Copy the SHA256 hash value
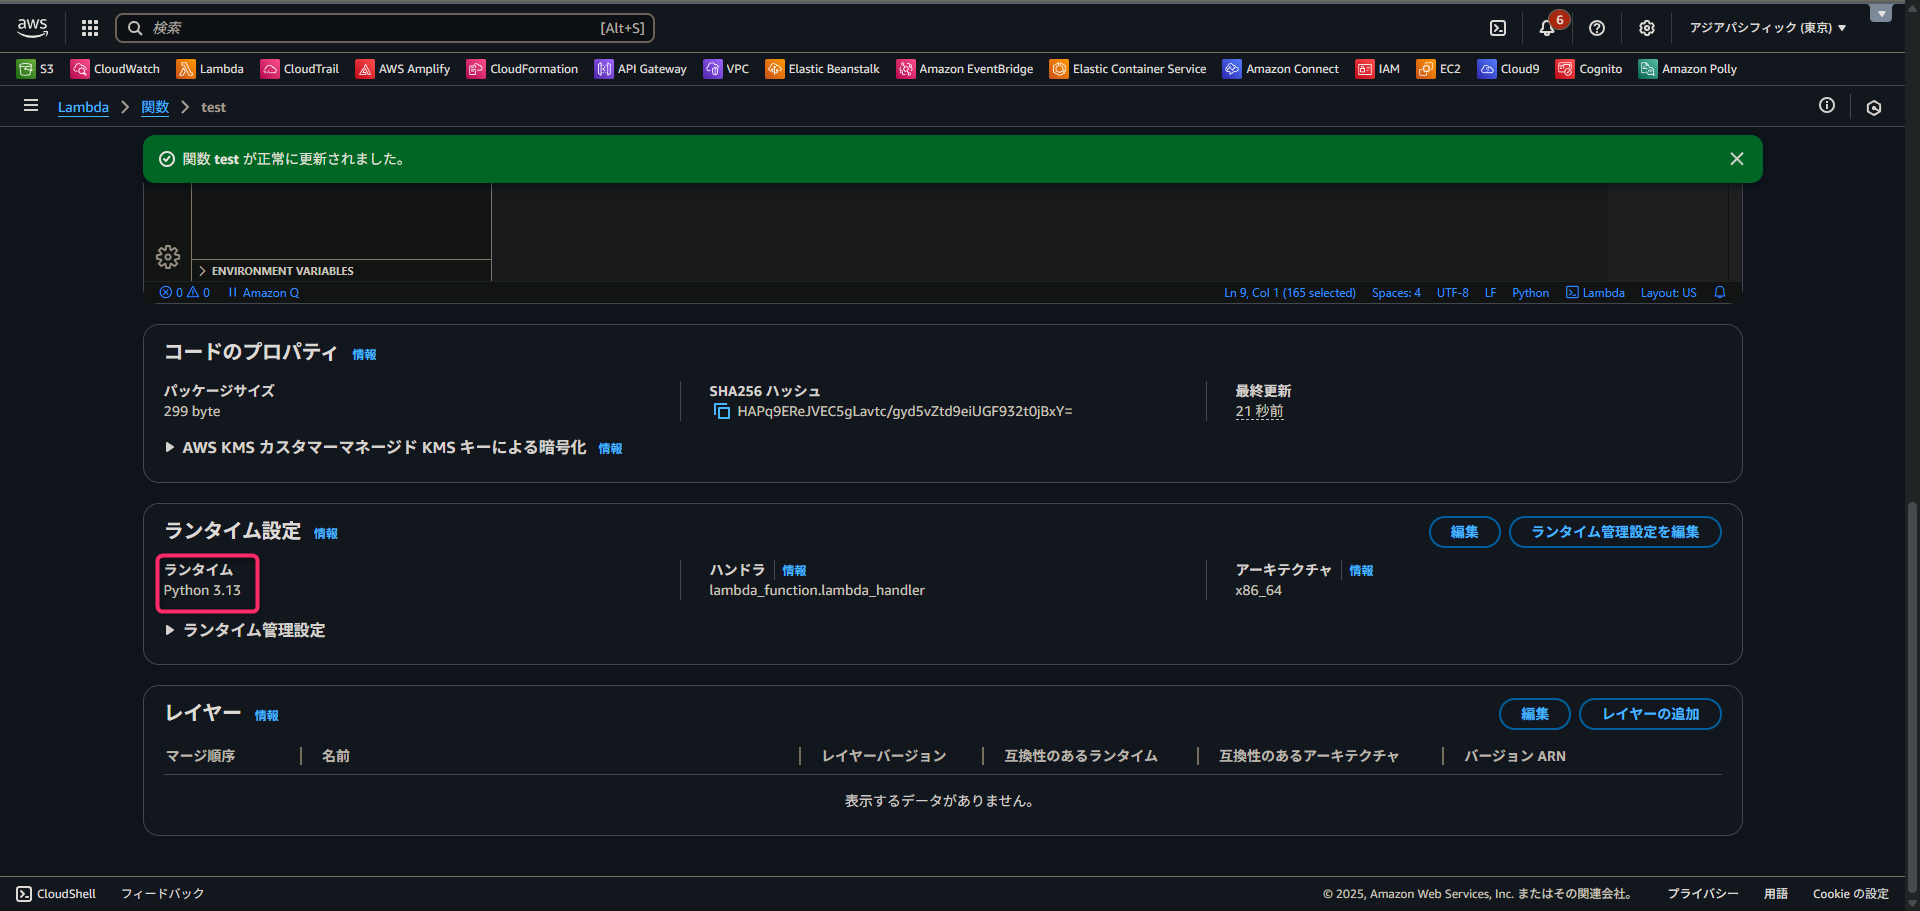The width and height of the screenshot is (1920, 911). (721, 412)
